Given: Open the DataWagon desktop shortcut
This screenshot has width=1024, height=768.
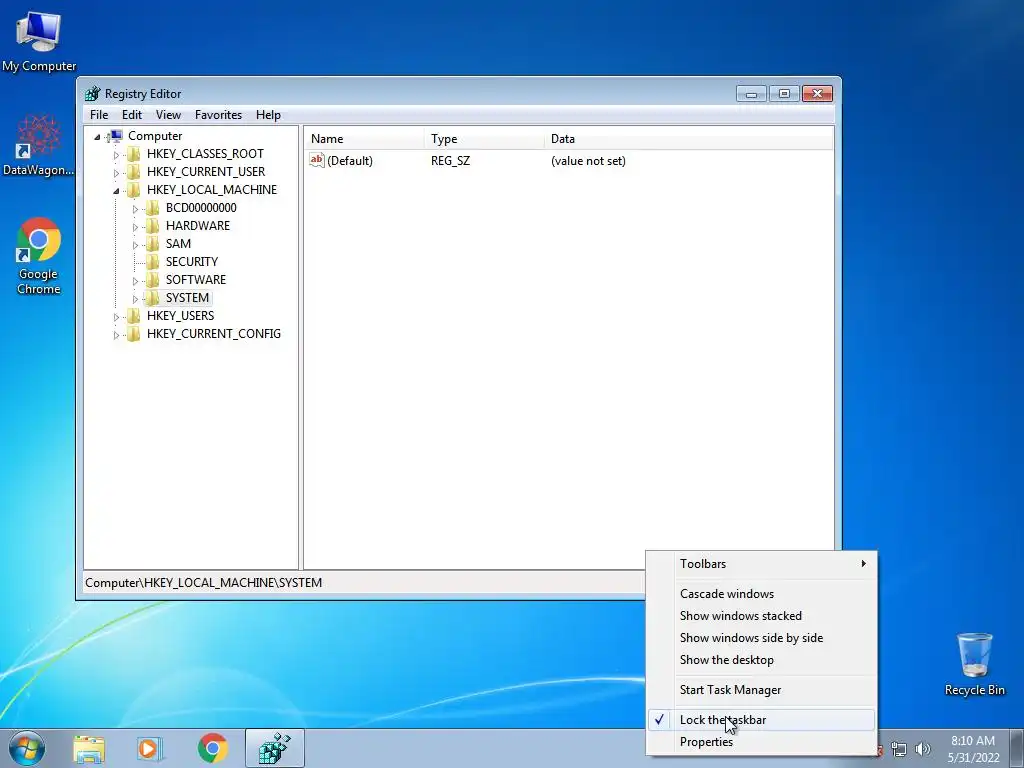Looking at the screenshot, I should tap(39, 146).
